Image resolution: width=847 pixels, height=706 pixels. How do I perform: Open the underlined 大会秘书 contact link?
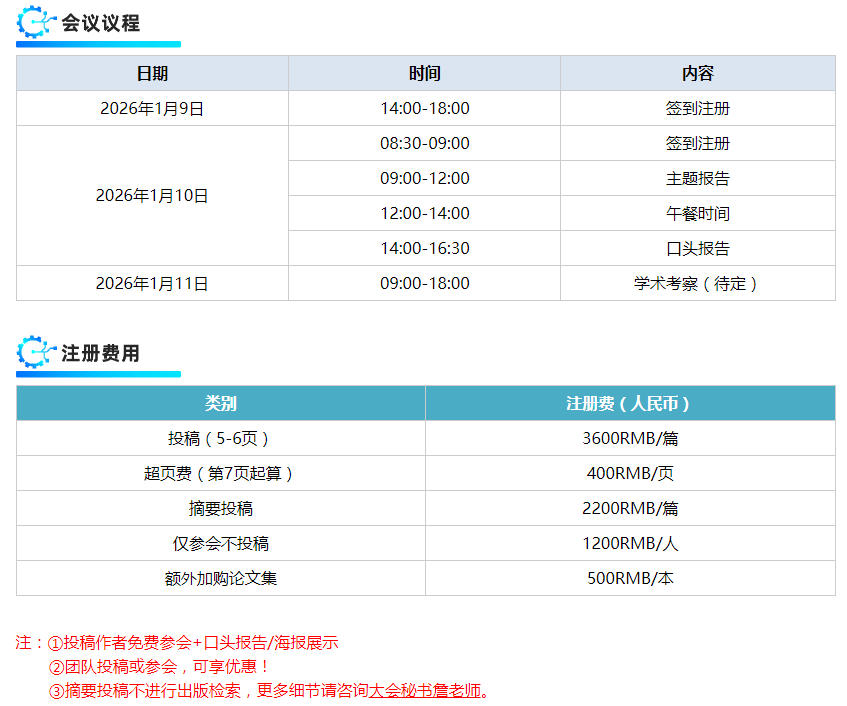[425, 691]
